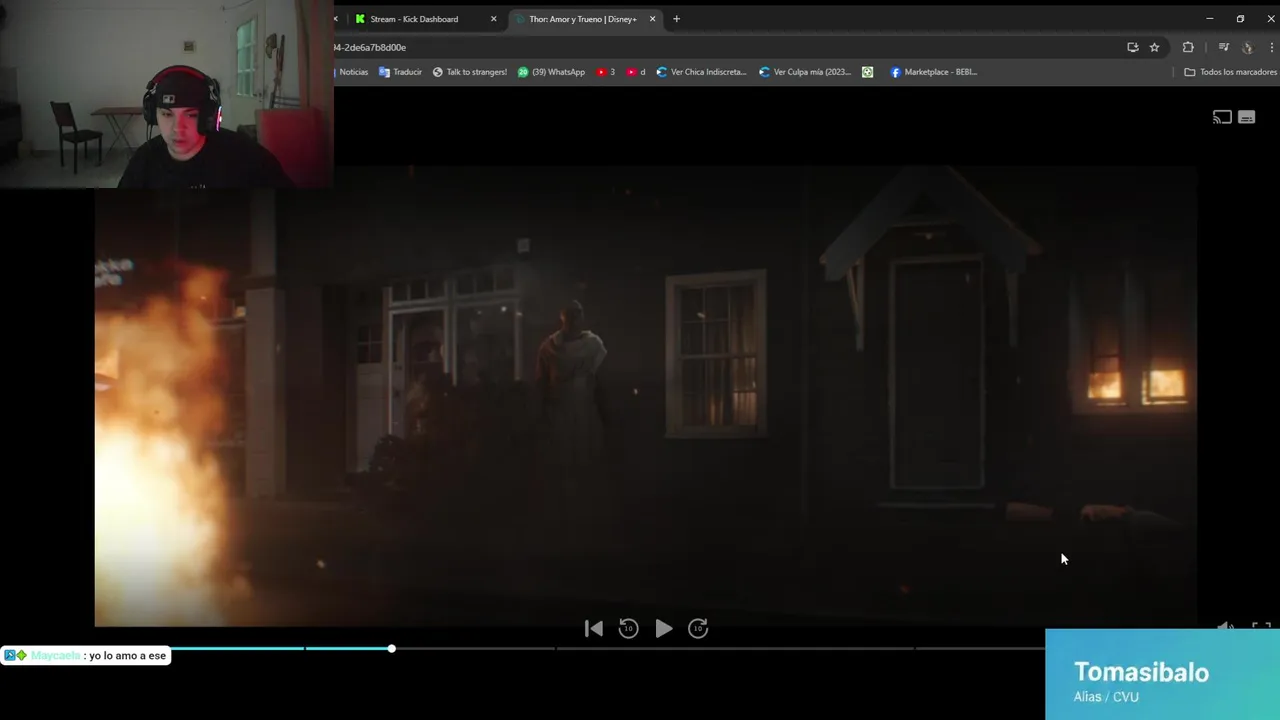Expand Todos los marcadores folder
This screenshot has width=1280, height=720.
1230,72
